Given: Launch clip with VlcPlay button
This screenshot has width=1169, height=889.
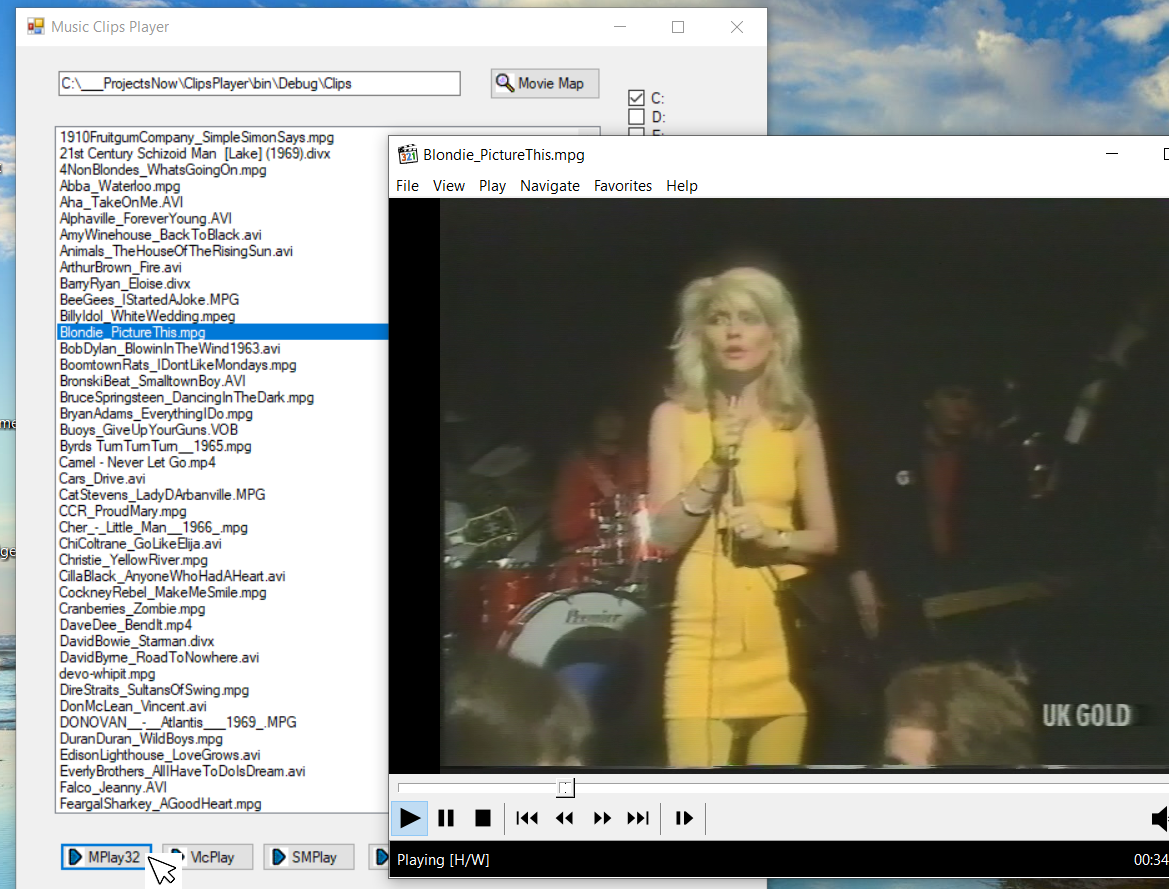Looking at the screenshot, I should click(207, 857).
